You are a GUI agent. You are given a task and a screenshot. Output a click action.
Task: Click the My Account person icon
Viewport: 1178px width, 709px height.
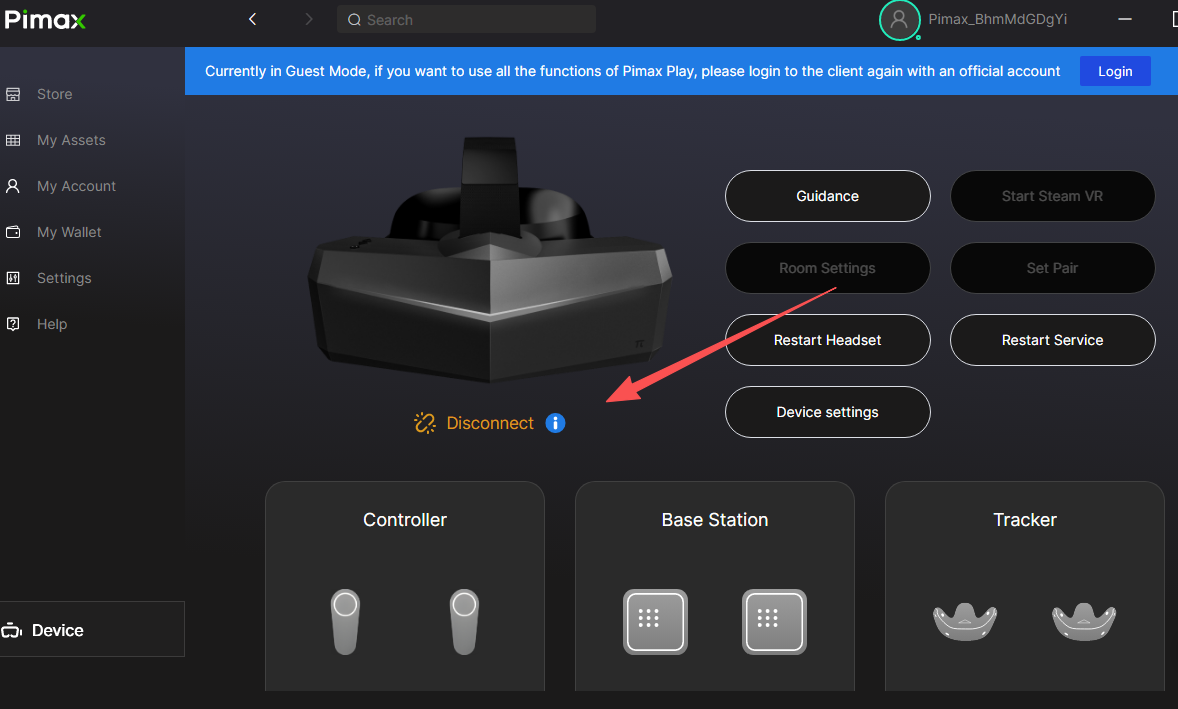13,186
